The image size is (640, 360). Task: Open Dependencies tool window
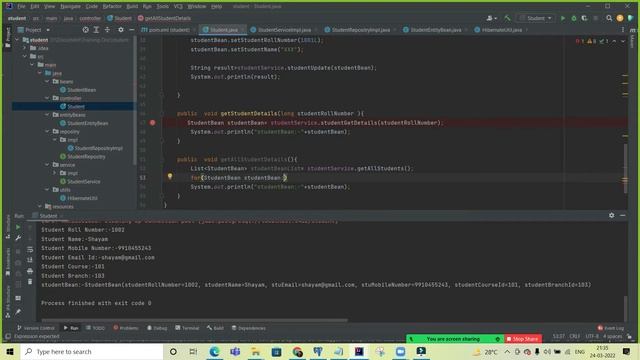coord(249,328)
